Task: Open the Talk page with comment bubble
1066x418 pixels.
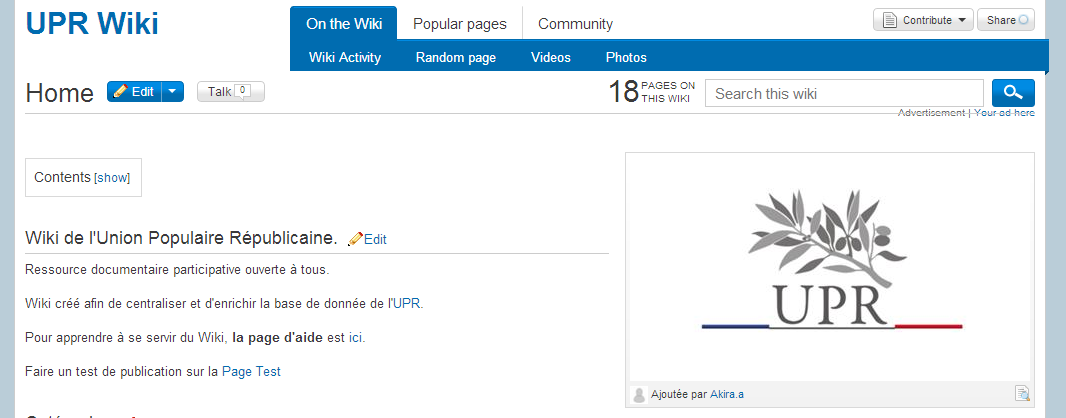Action: [230, 92]
